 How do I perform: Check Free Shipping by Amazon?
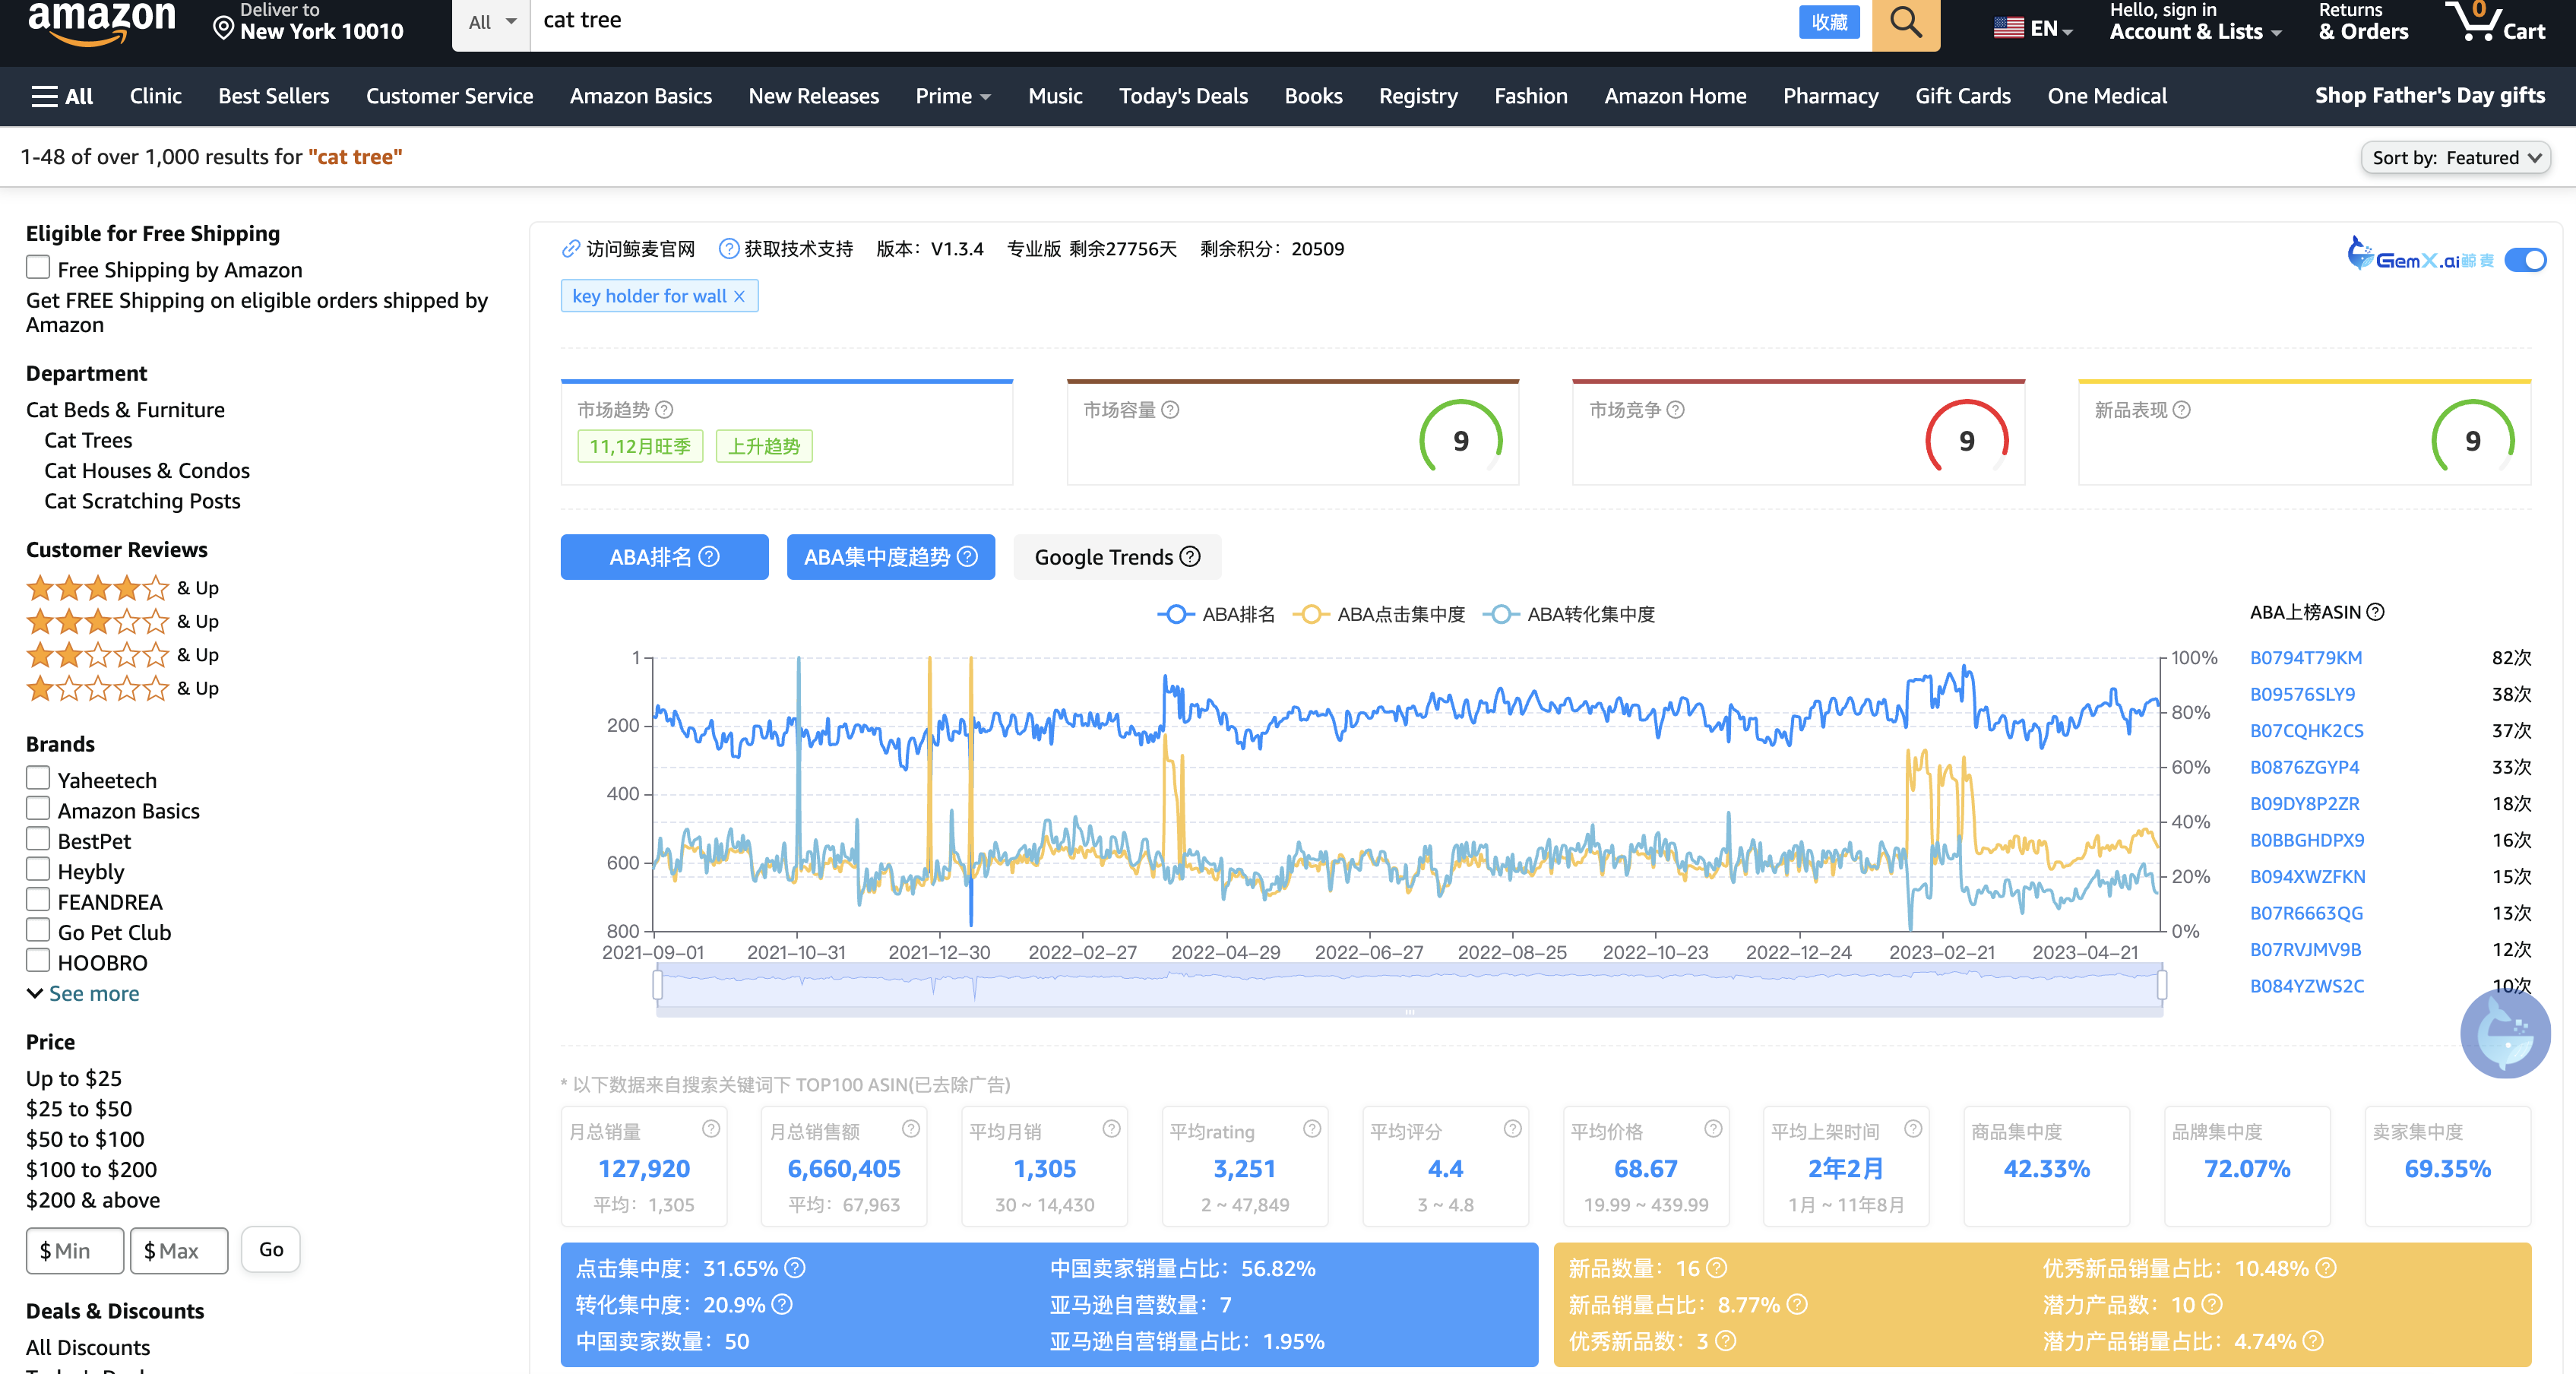[x=38, y=268]
